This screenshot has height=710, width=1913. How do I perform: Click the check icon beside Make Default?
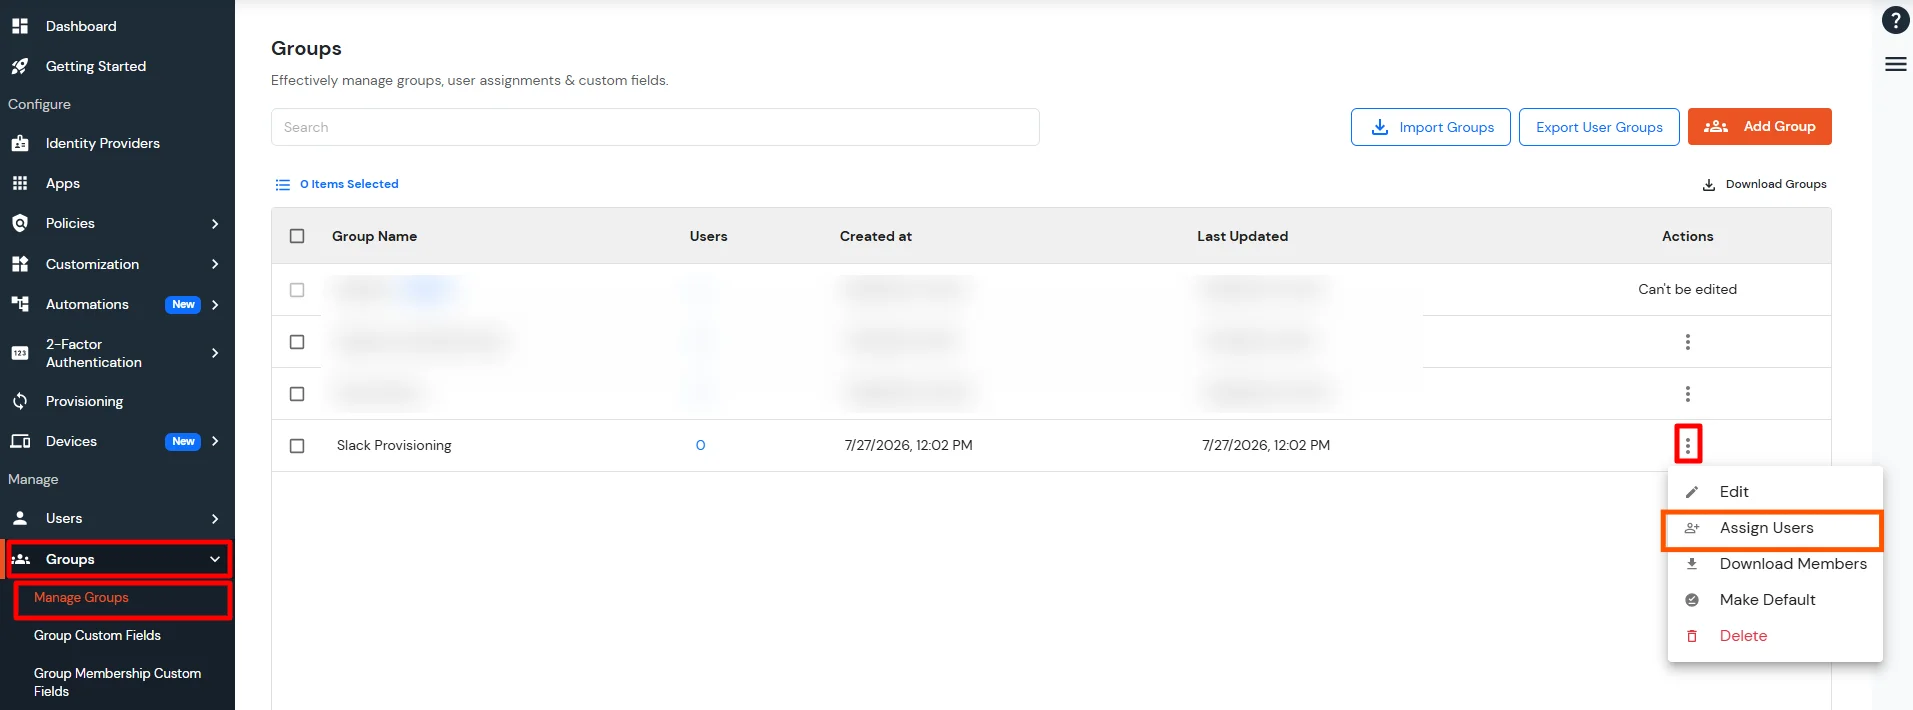(x=1692, y=600)
